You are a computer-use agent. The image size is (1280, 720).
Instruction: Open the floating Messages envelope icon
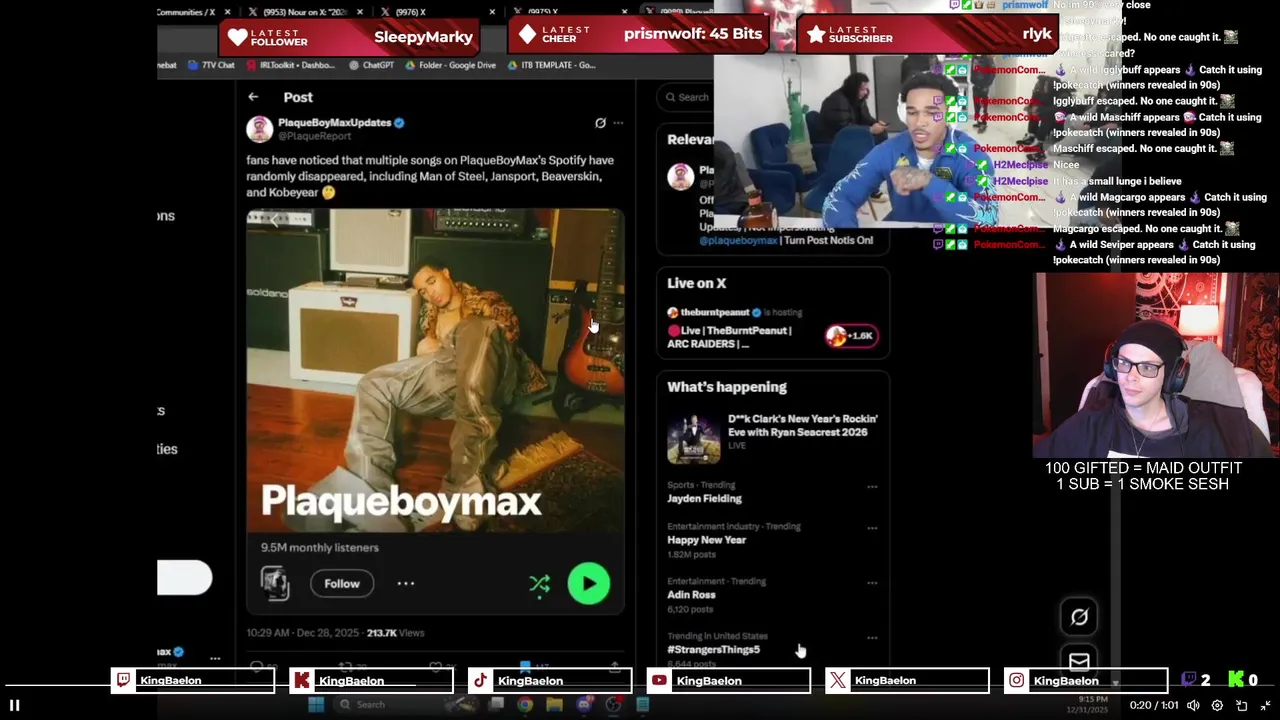[x=1079, y=661]
